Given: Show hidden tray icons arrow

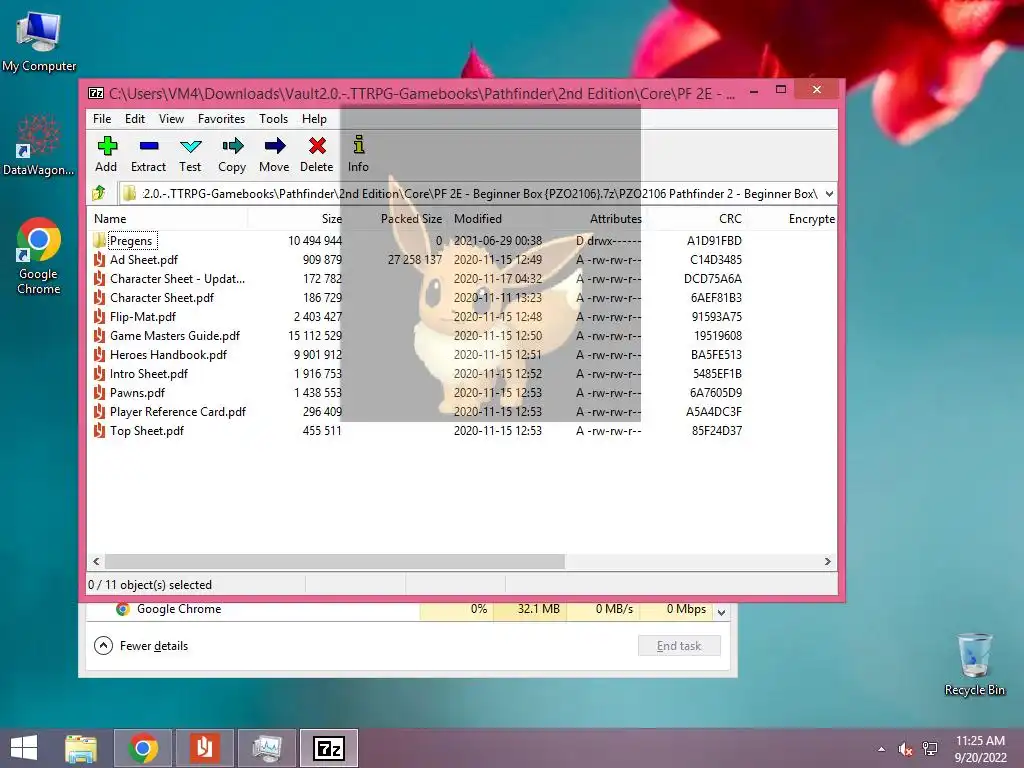Looking at the screenshot, I should [x=882, y=749].
